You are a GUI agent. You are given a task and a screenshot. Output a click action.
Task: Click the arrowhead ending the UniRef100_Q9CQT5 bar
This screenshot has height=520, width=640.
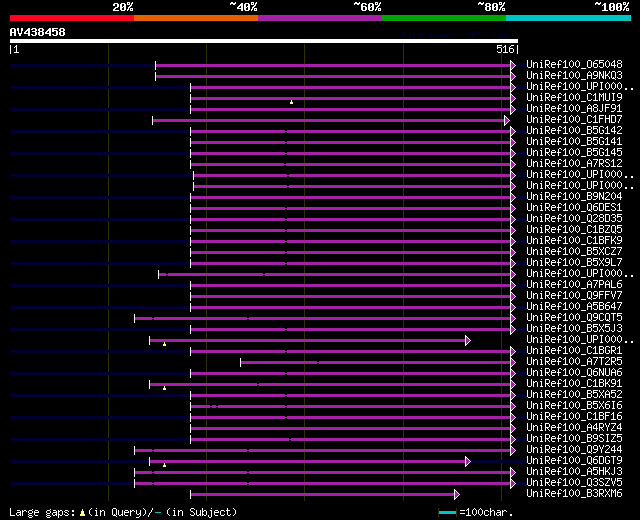[513, 318]
